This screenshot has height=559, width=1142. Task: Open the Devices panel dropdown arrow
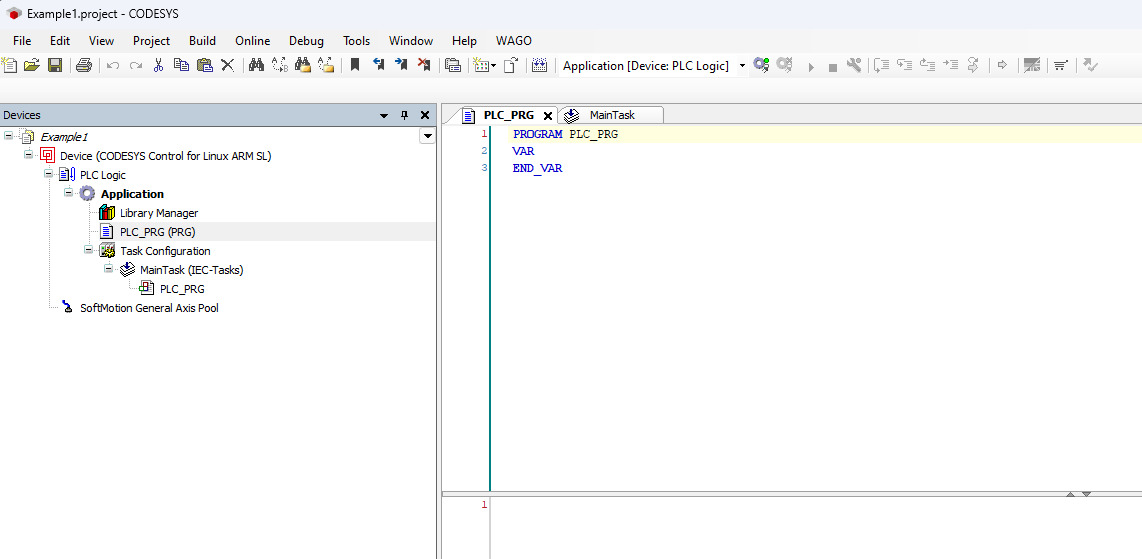click(x=384, y=115)
